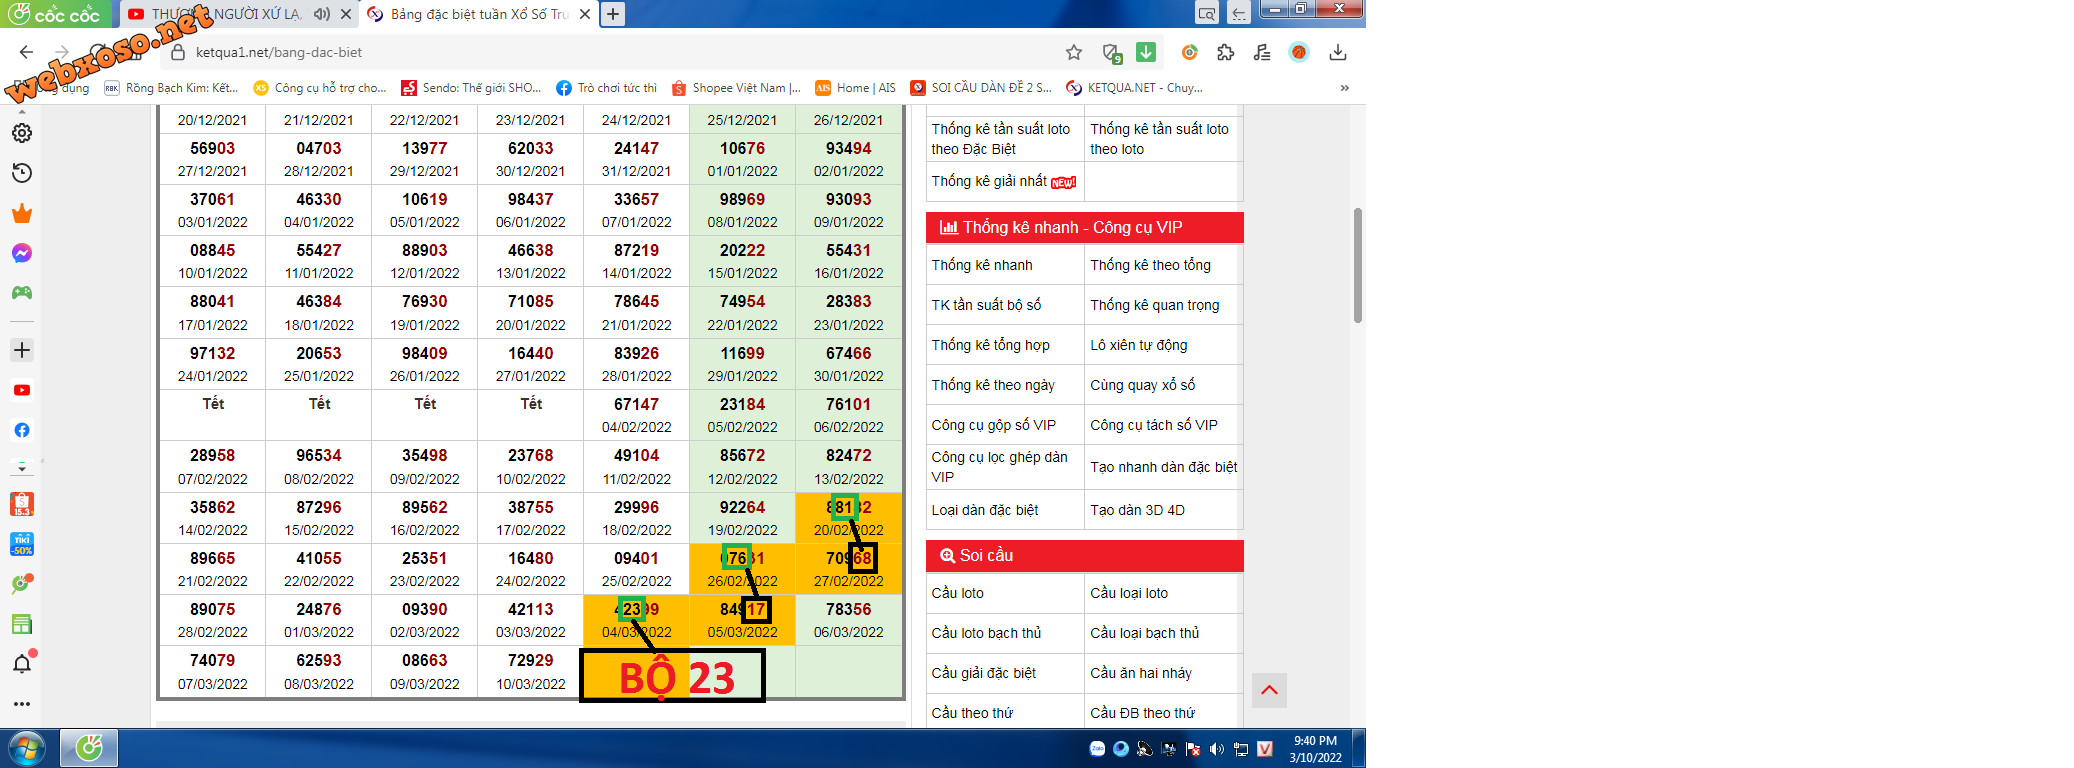Click the red scroll-to-top arrow button
The width and height of the screenshot is (2074, 768).
pyautogui.click(x=1269, y=690)
